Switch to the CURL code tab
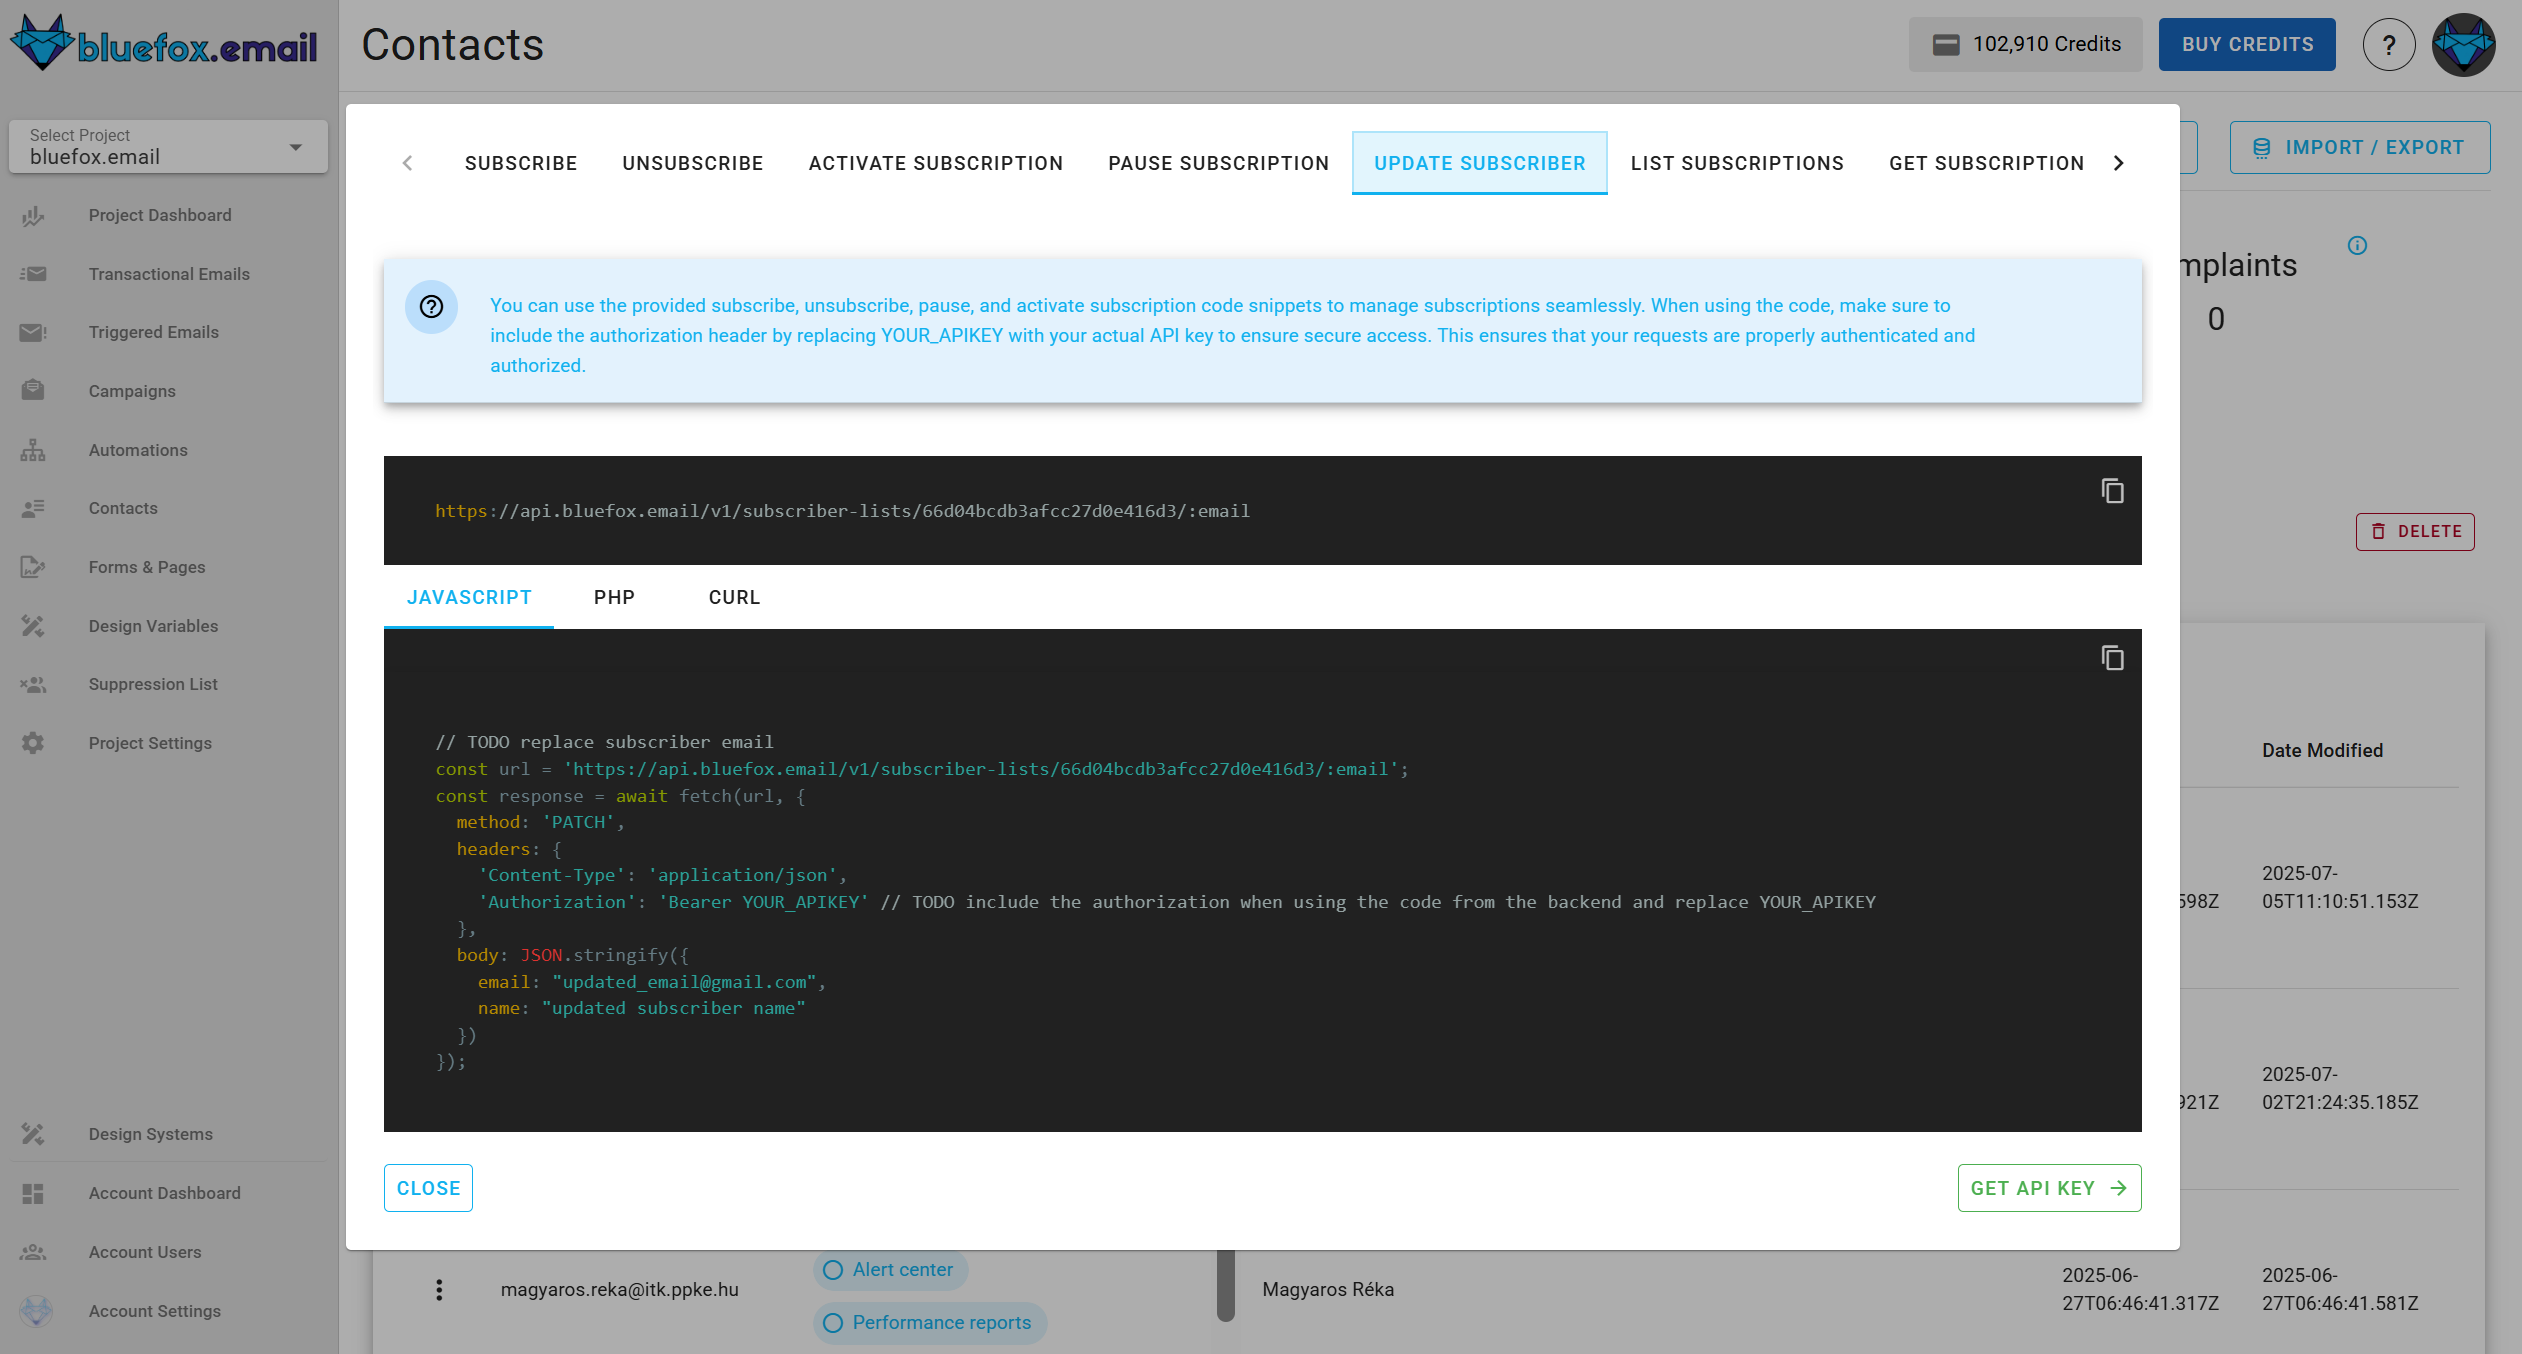 tap(733, 597)
